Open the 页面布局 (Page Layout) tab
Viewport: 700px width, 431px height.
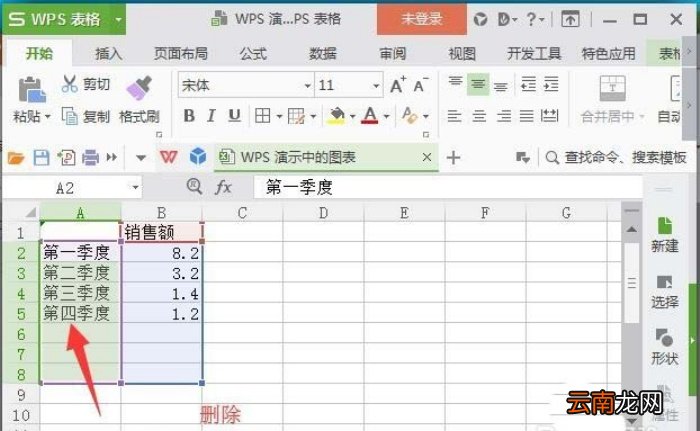pos(181,54)
